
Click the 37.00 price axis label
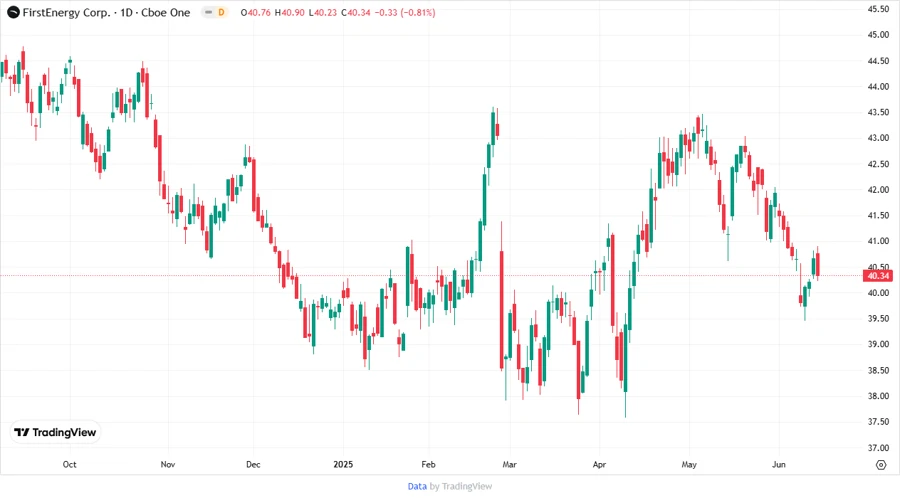(878, 448)
